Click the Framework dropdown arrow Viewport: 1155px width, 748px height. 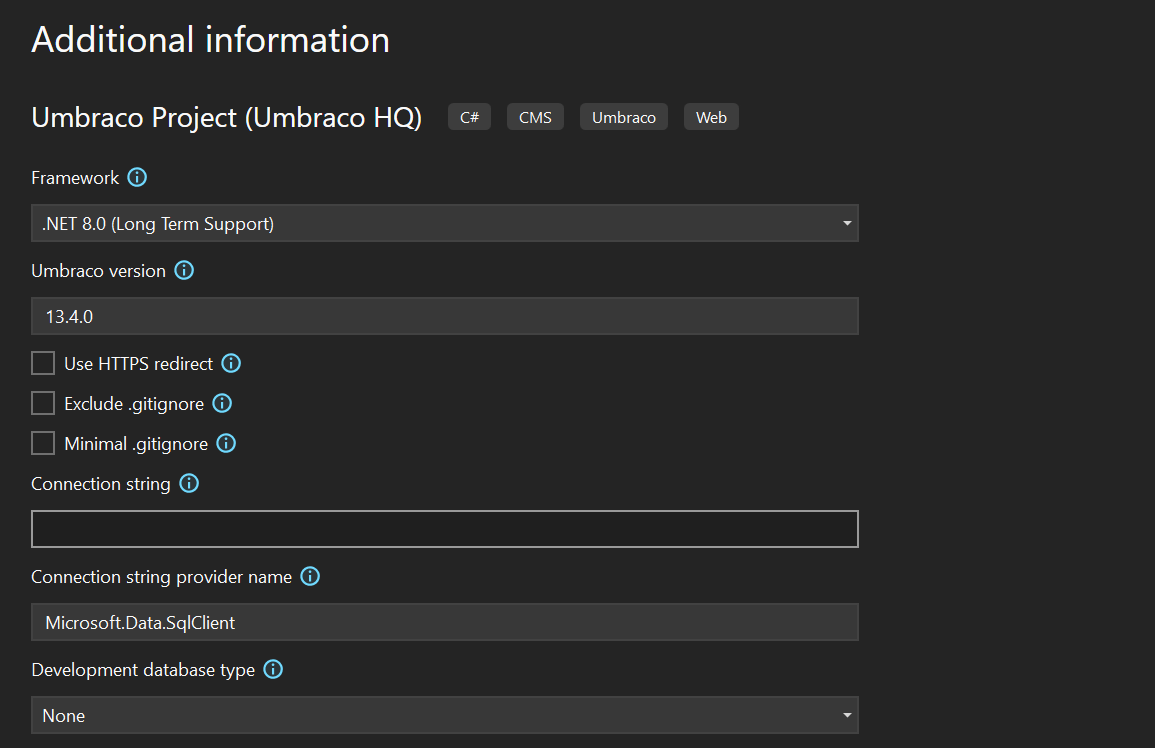[847, 223]
